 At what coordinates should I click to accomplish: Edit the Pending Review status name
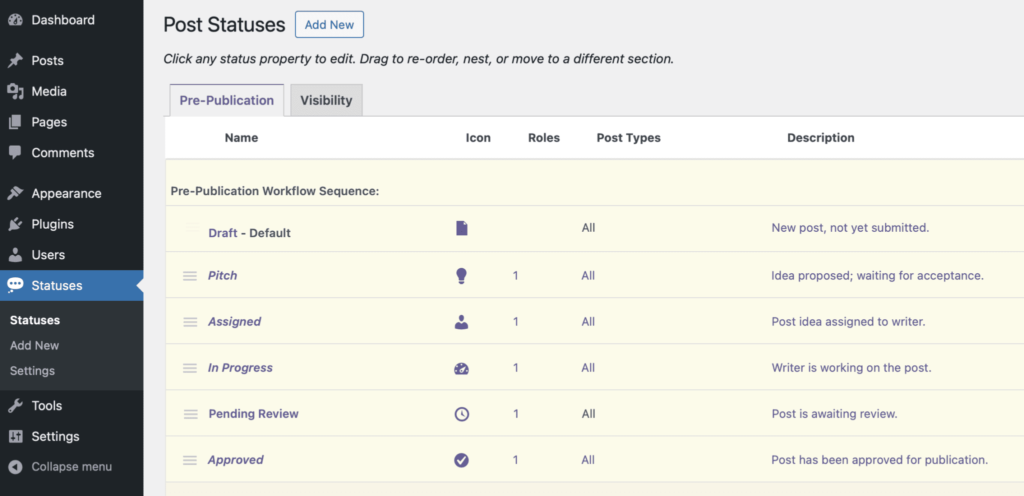[x=253, y=414]
